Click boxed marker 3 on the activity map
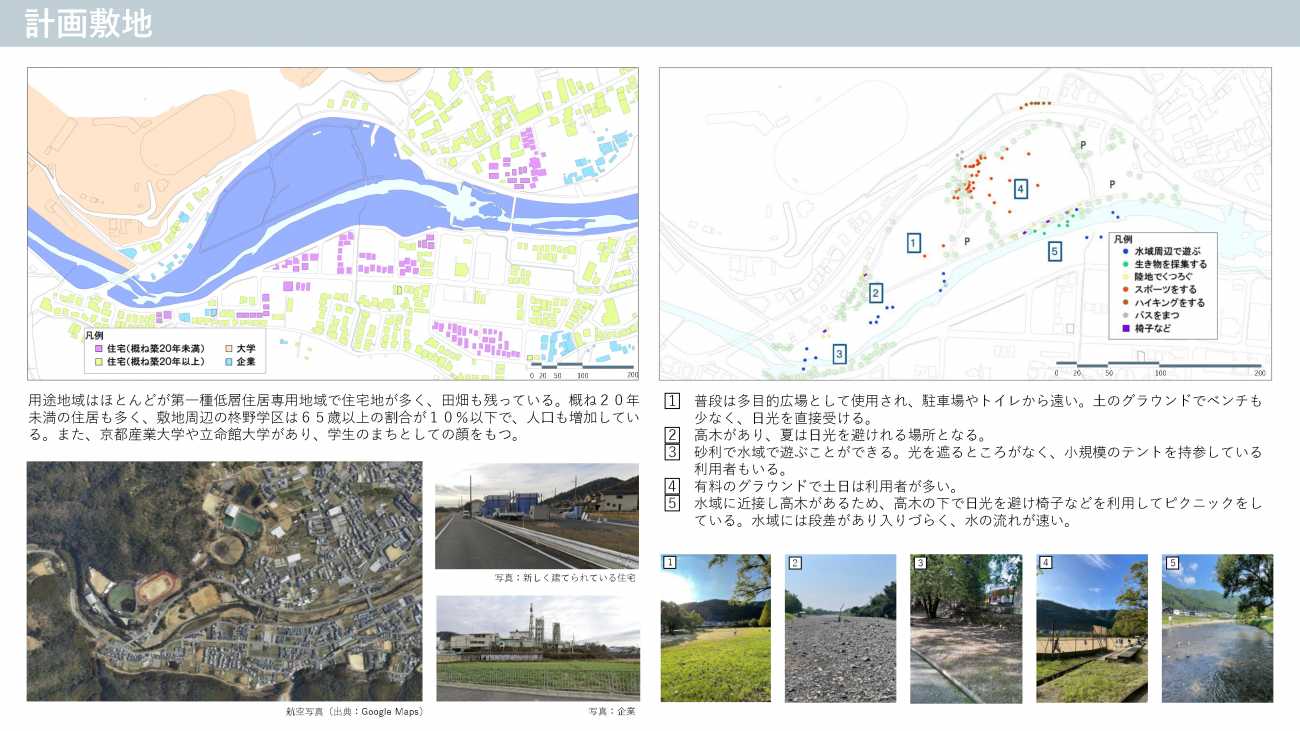Image resolution: width=1300 pixels, height=731 pixels. [x=839, y=353]
